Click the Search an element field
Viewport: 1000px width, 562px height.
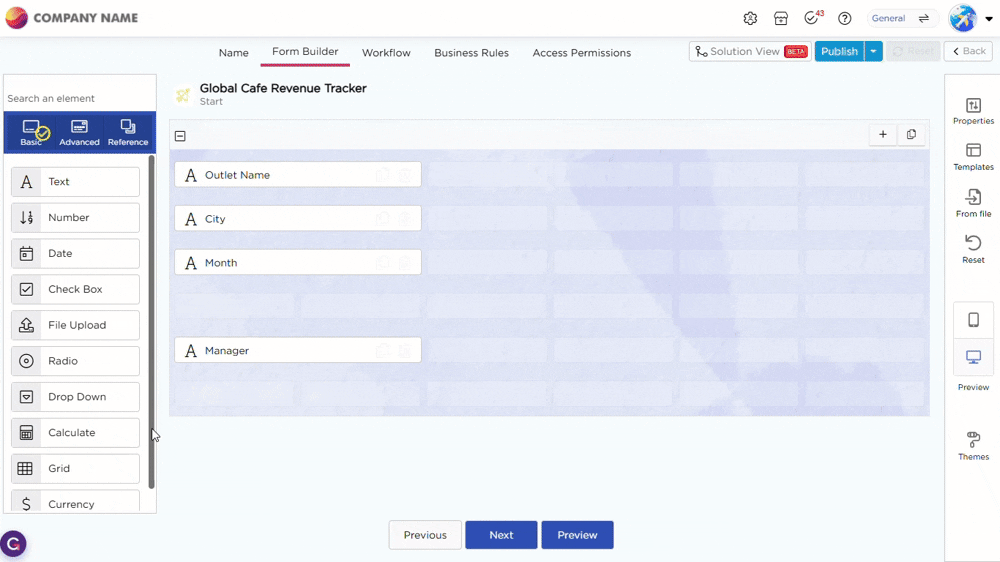(78, 98)
